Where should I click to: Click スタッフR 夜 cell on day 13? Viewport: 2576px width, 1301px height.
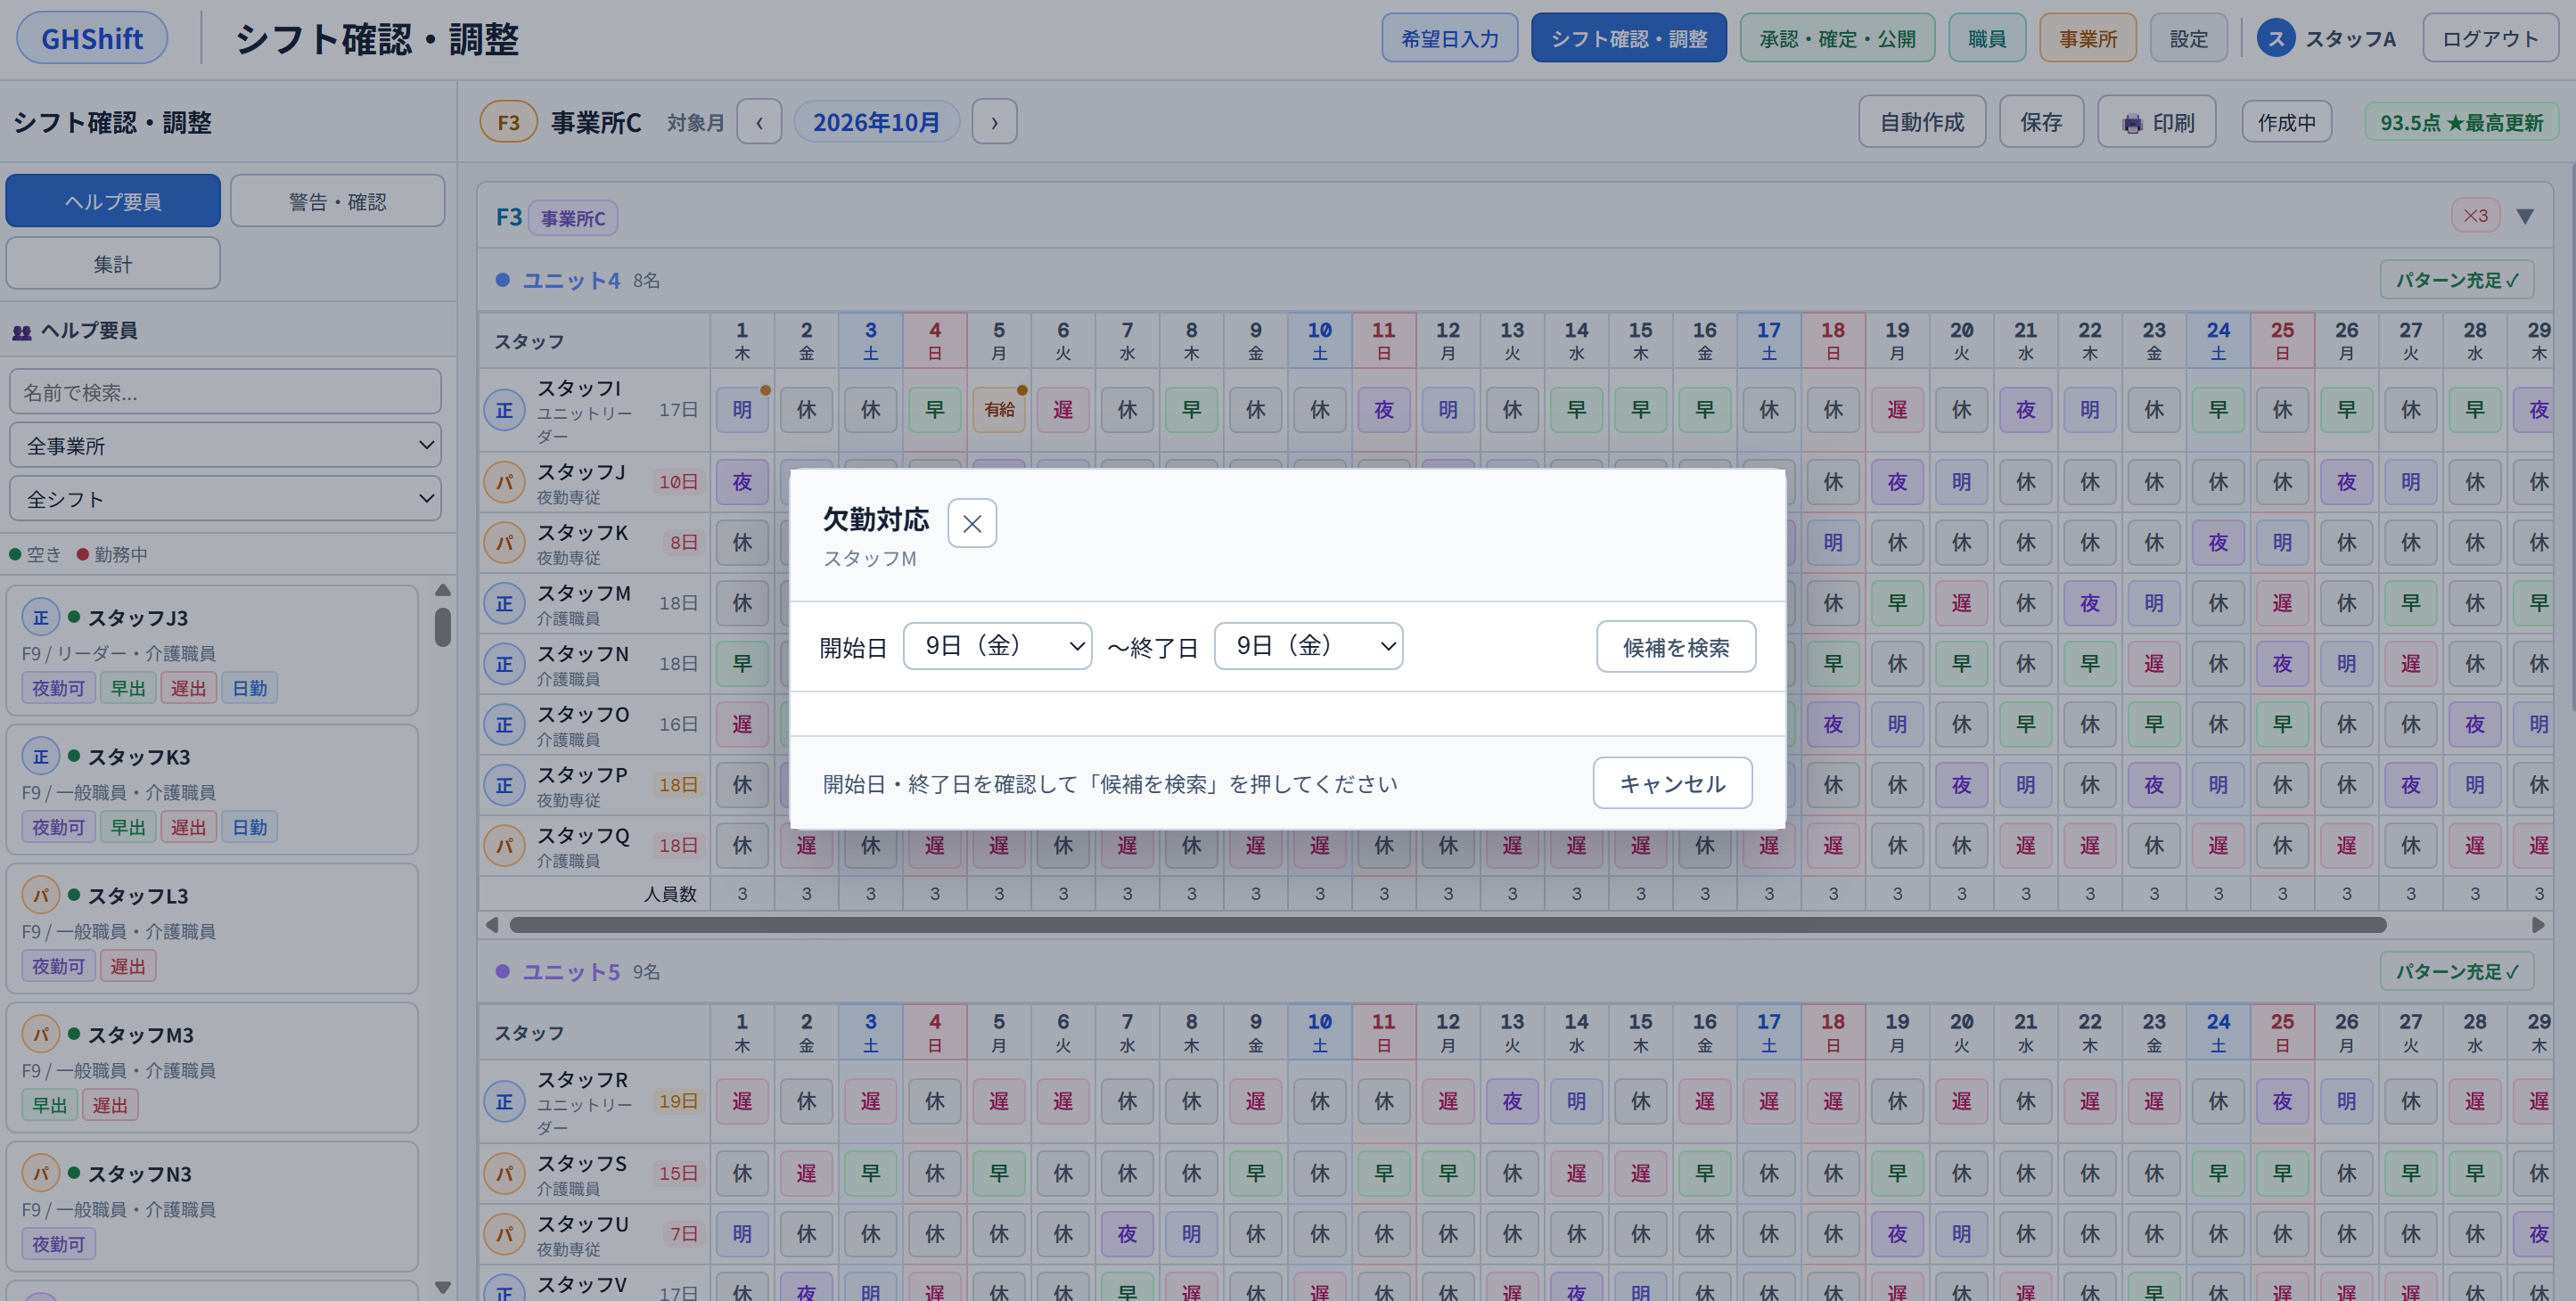[1512, 1101]
